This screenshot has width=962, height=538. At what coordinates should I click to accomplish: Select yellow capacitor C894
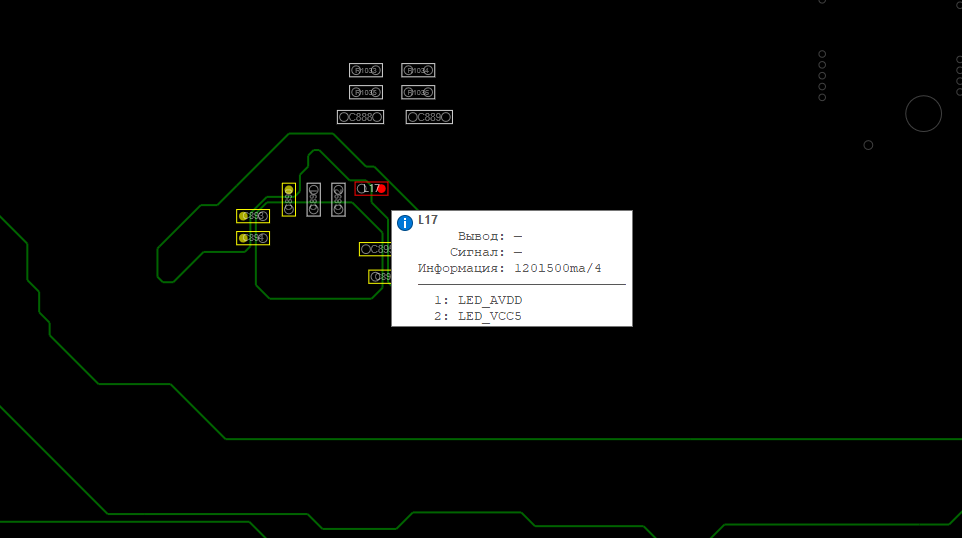(253, 238)
